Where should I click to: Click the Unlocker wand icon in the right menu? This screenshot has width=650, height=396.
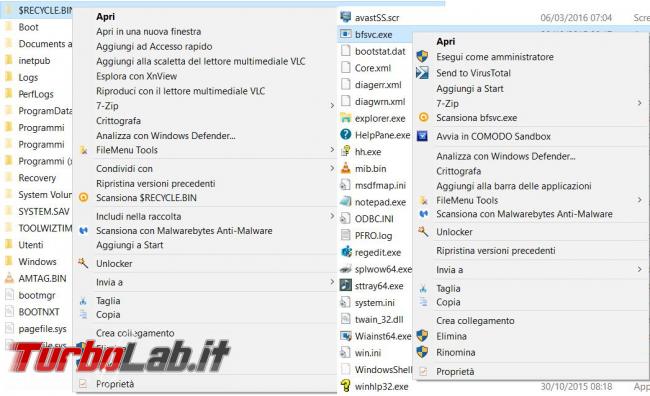pyautogui.click(x=423, y=232)
